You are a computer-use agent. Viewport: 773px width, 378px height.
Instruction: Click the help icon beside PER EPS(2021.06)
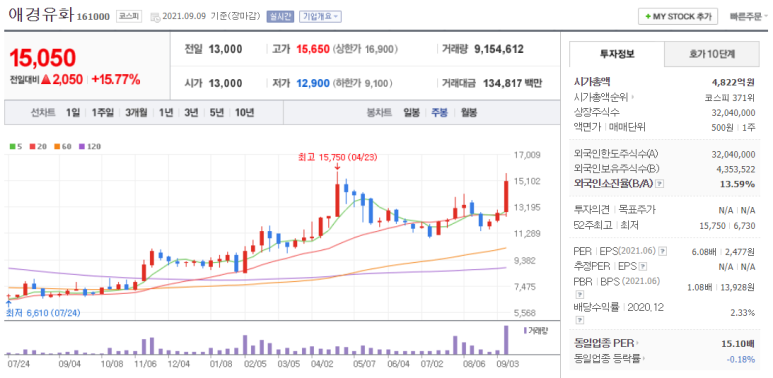[x=663, y=251]
